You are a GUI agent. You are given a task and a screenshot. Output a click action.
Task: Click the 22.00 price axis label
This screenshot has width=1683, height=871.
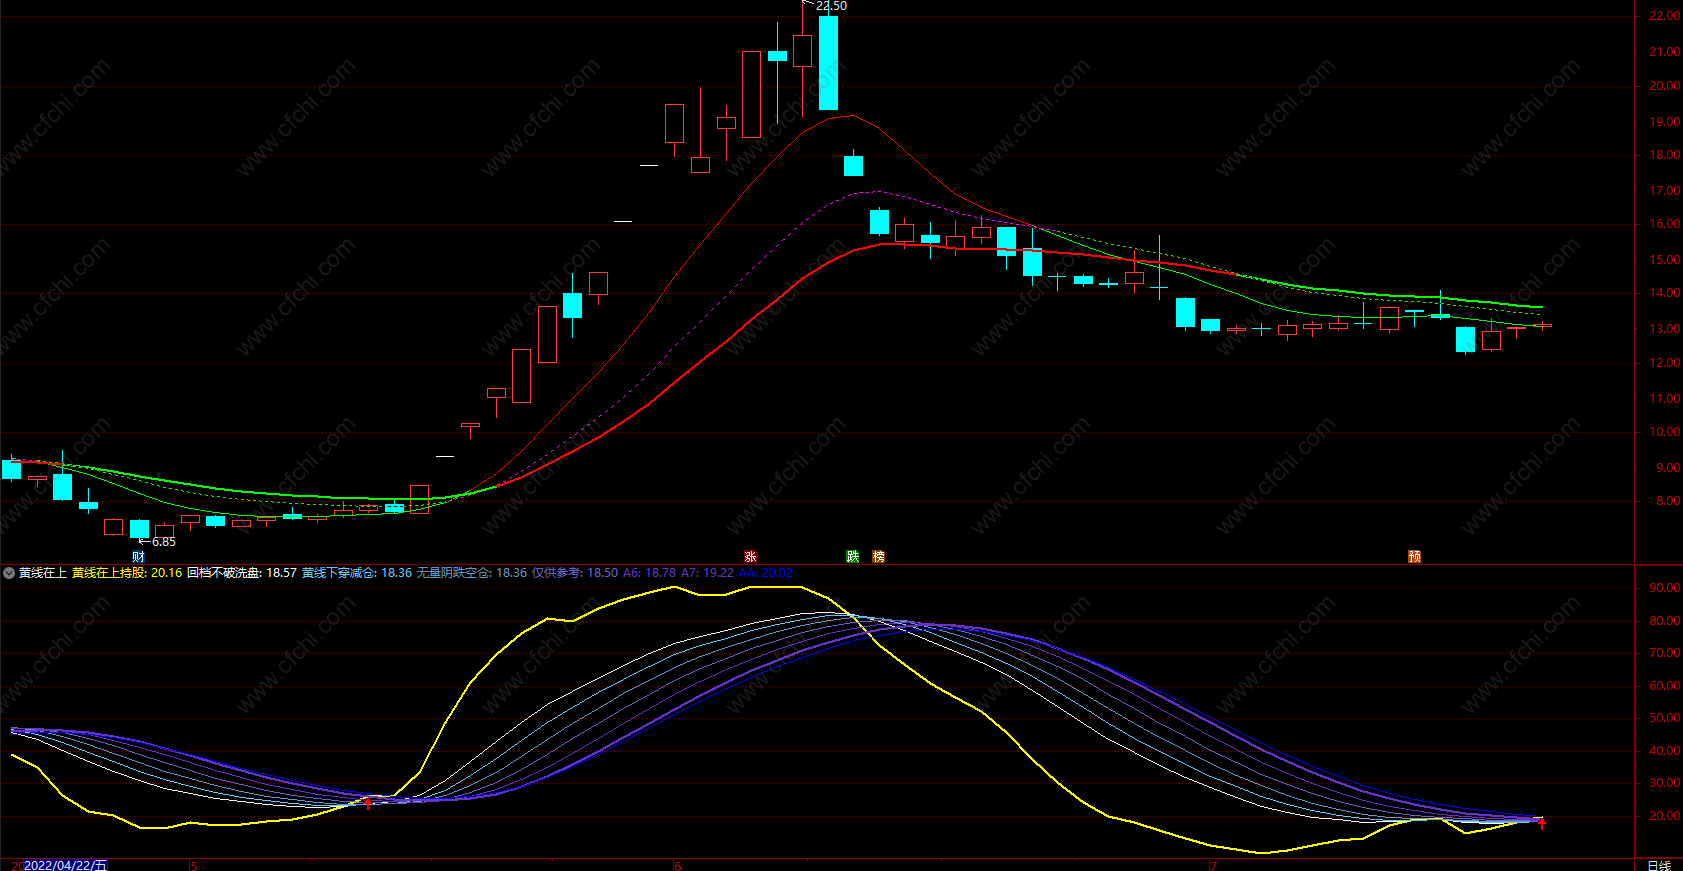tap(1665, 17)
